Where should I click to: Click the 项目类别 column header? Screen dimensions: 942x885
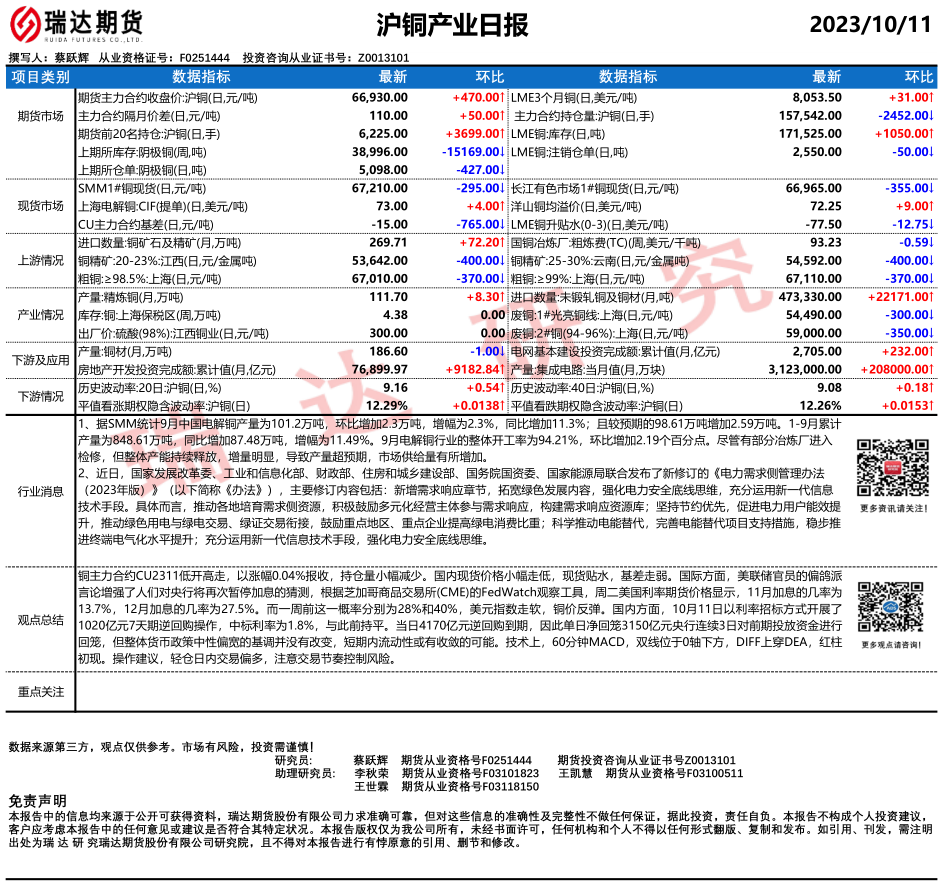40,77
